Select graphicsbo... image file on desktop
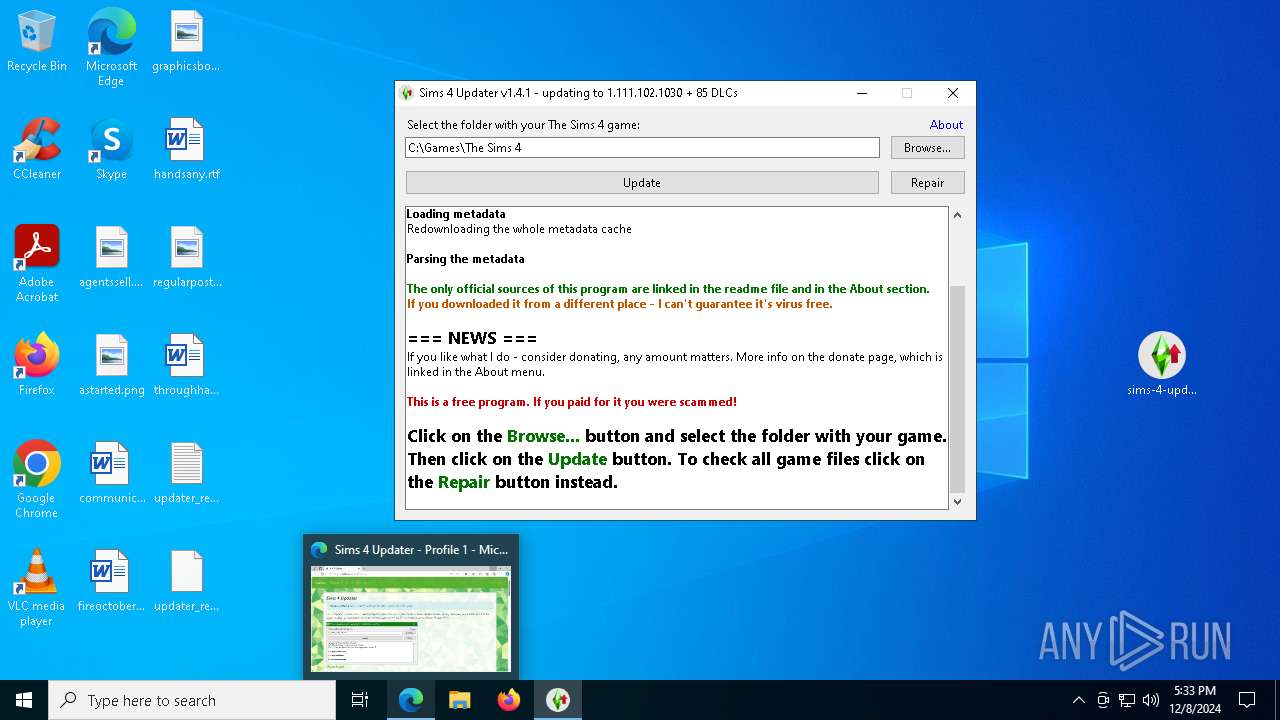Screen dimensions: 1280x720 (x=186, y=42)
